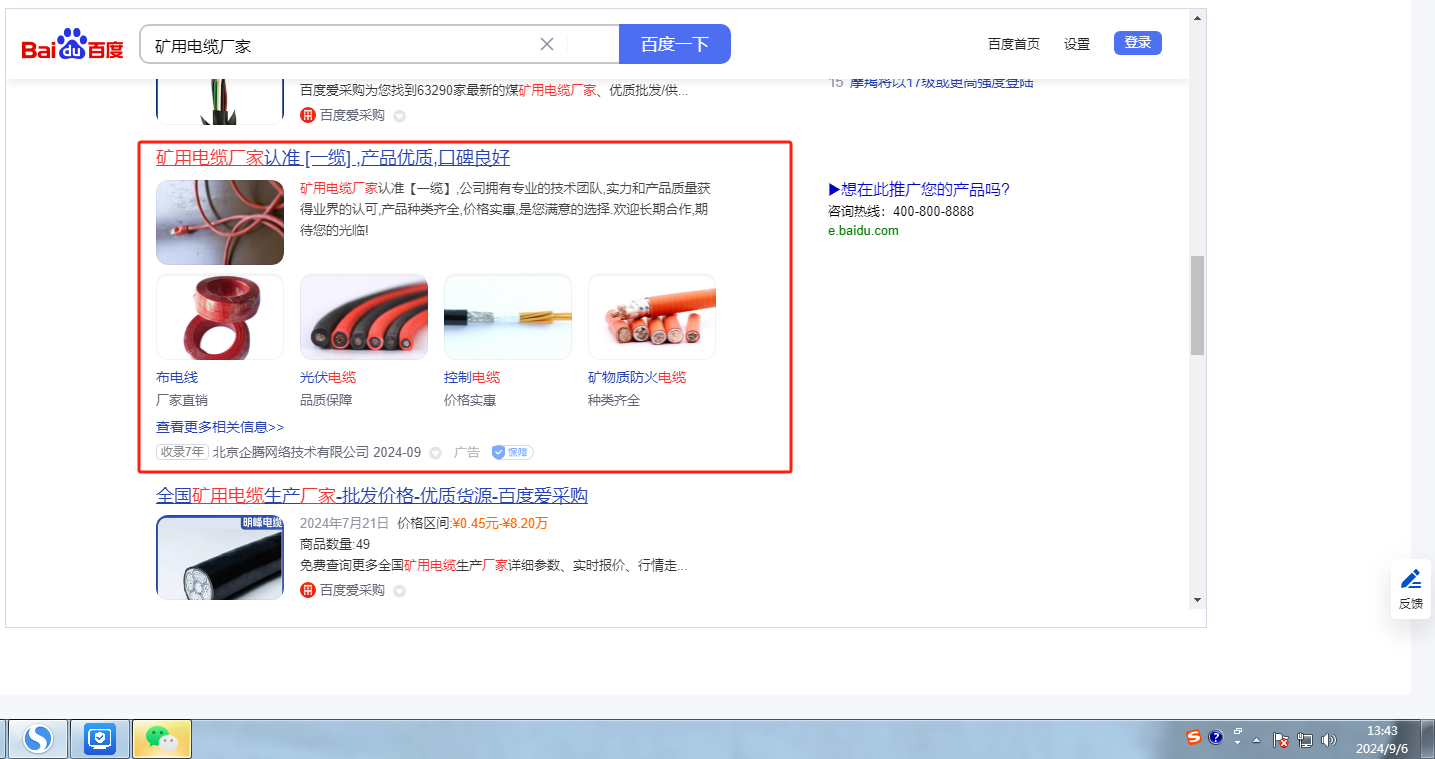The image size is (1435, 759).
Task: Click the page's vertical scrollbar thumb
Action: pos(1197,305)
